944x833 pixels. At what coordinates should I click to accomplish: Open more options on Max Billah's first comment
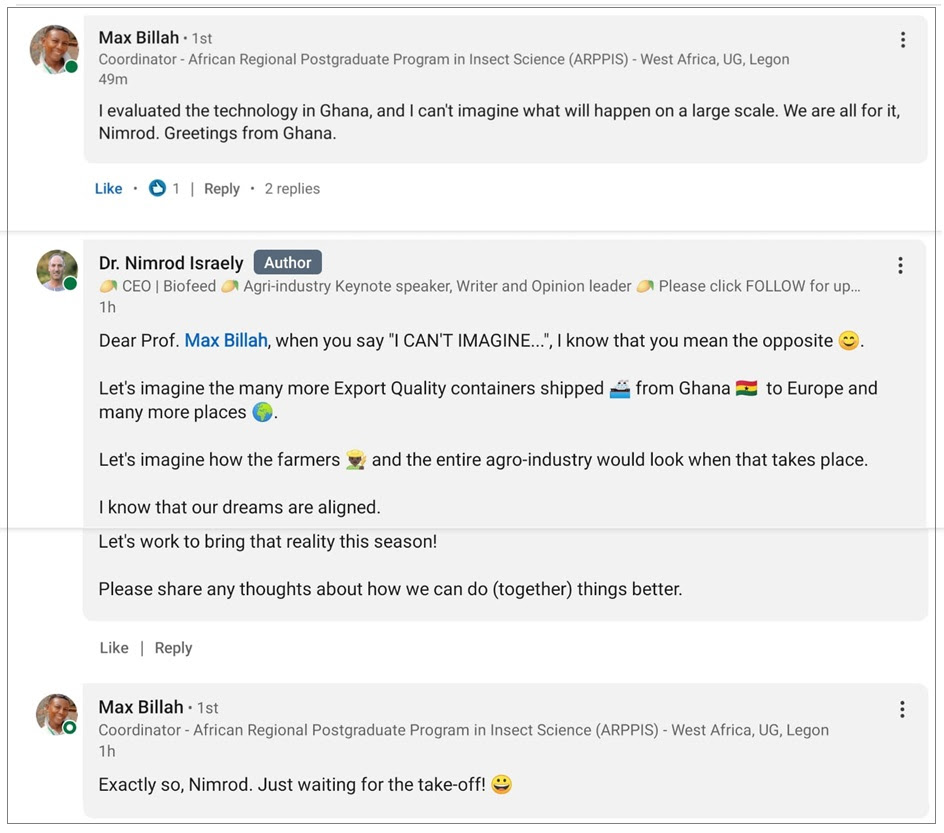(x=903, y=40)
